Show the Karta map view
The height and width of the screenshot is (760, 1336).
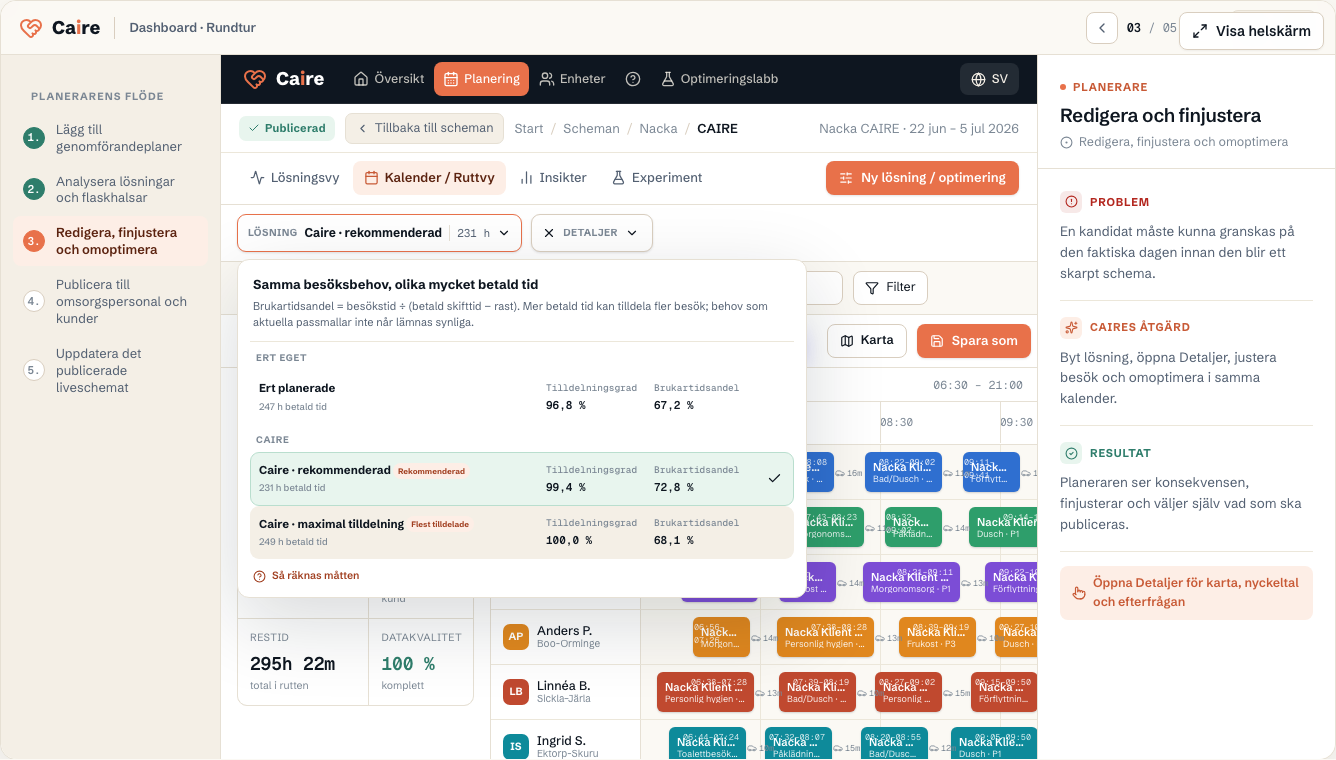coord(867,341)
